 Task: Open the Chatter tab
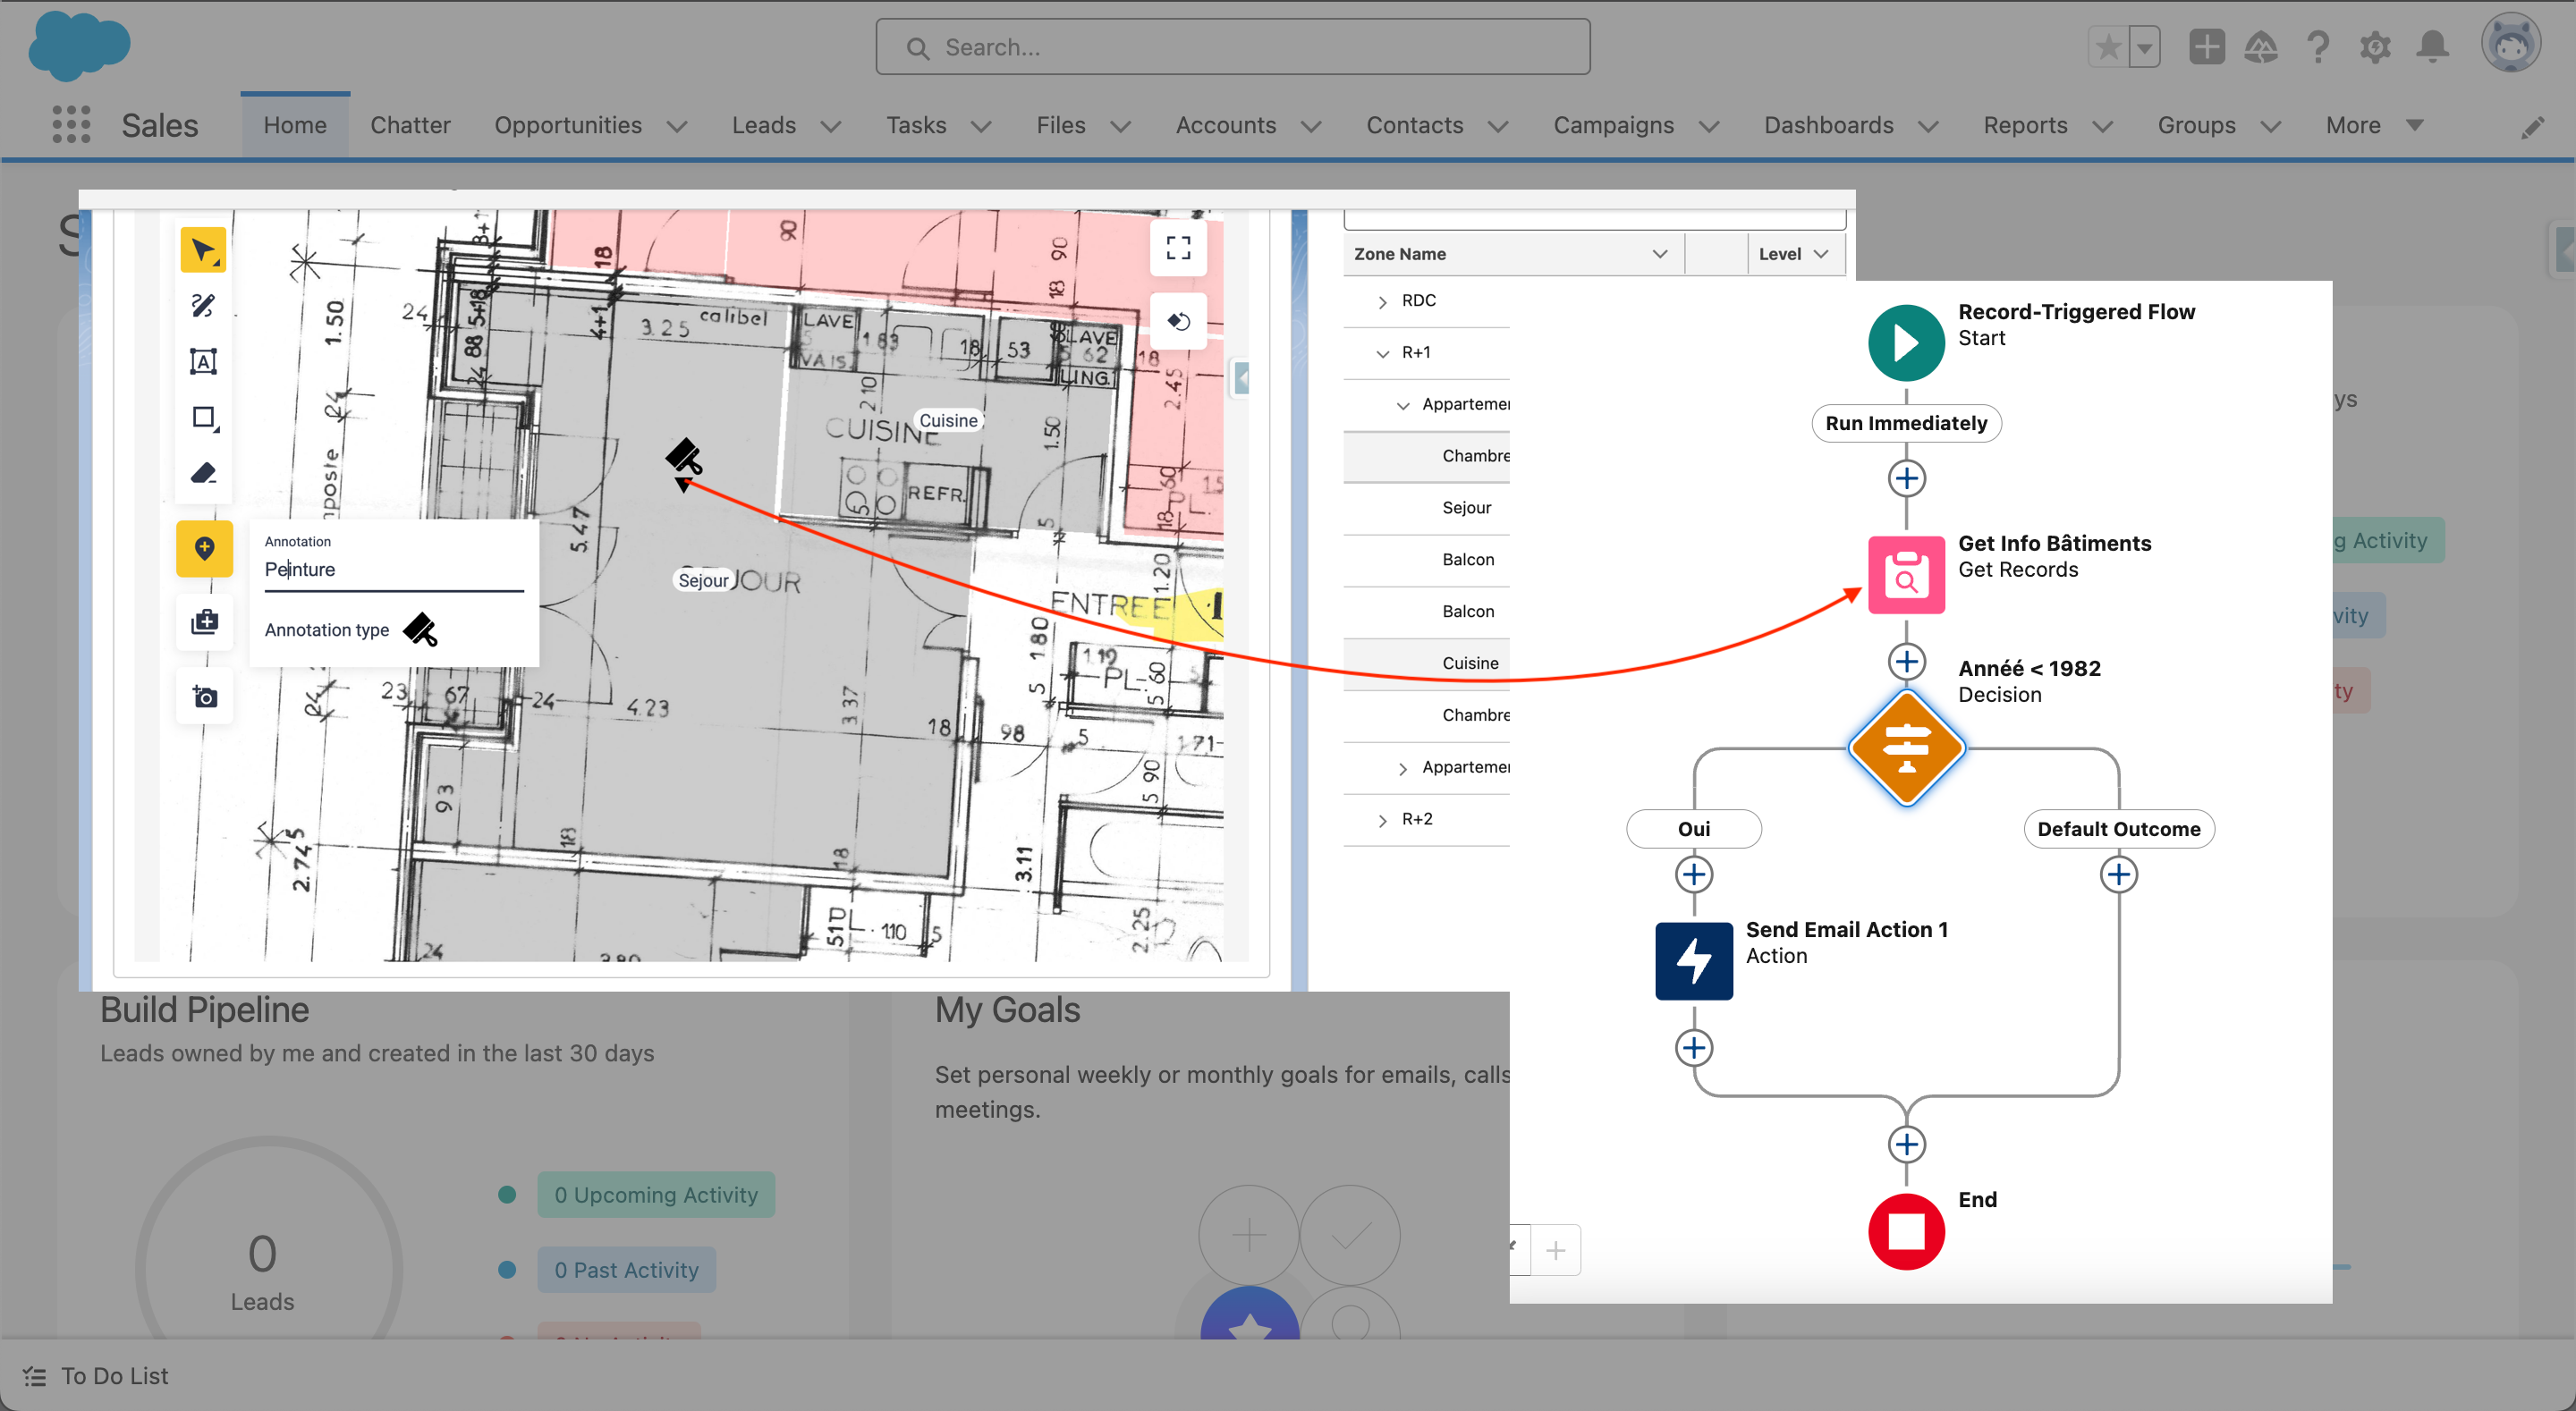(410, 125)
